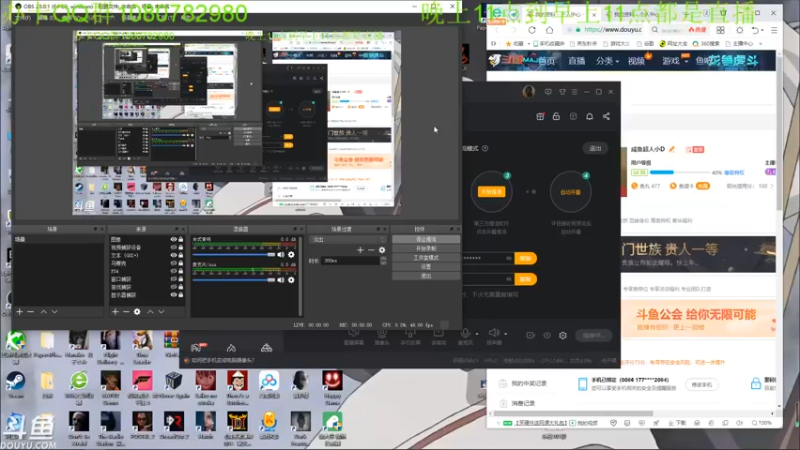Viewport: 800px width, 450px height.
Task: Toggle visibility of 文本 (GDI+) source
Action: coord(173,255)
